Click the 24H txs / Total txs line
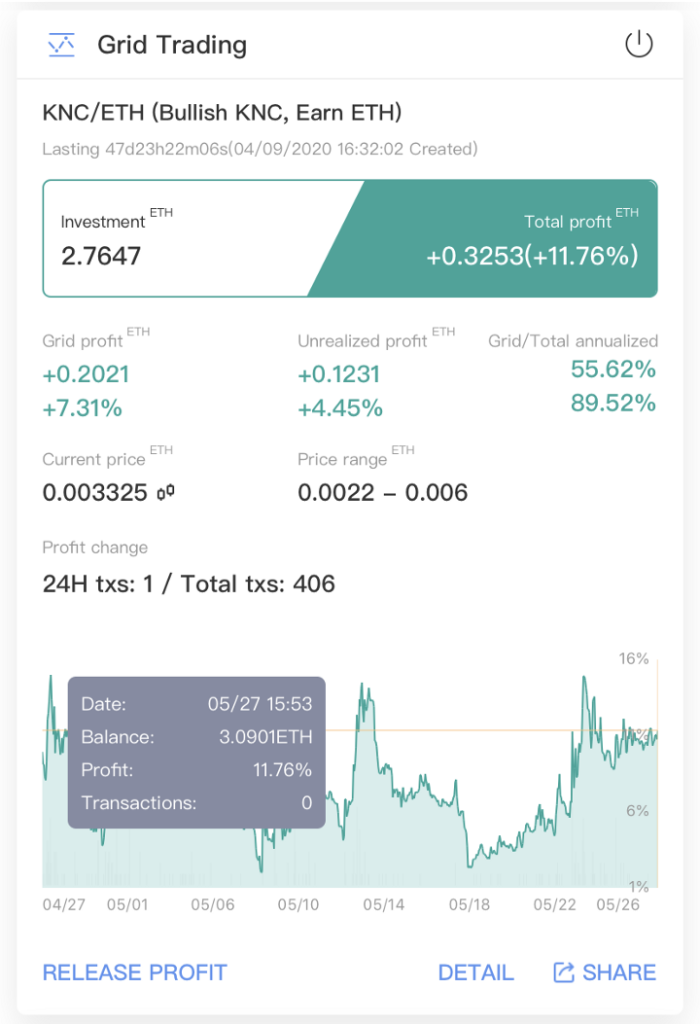700x1024 pixels. pyautogui.click(x=189, y=583)
